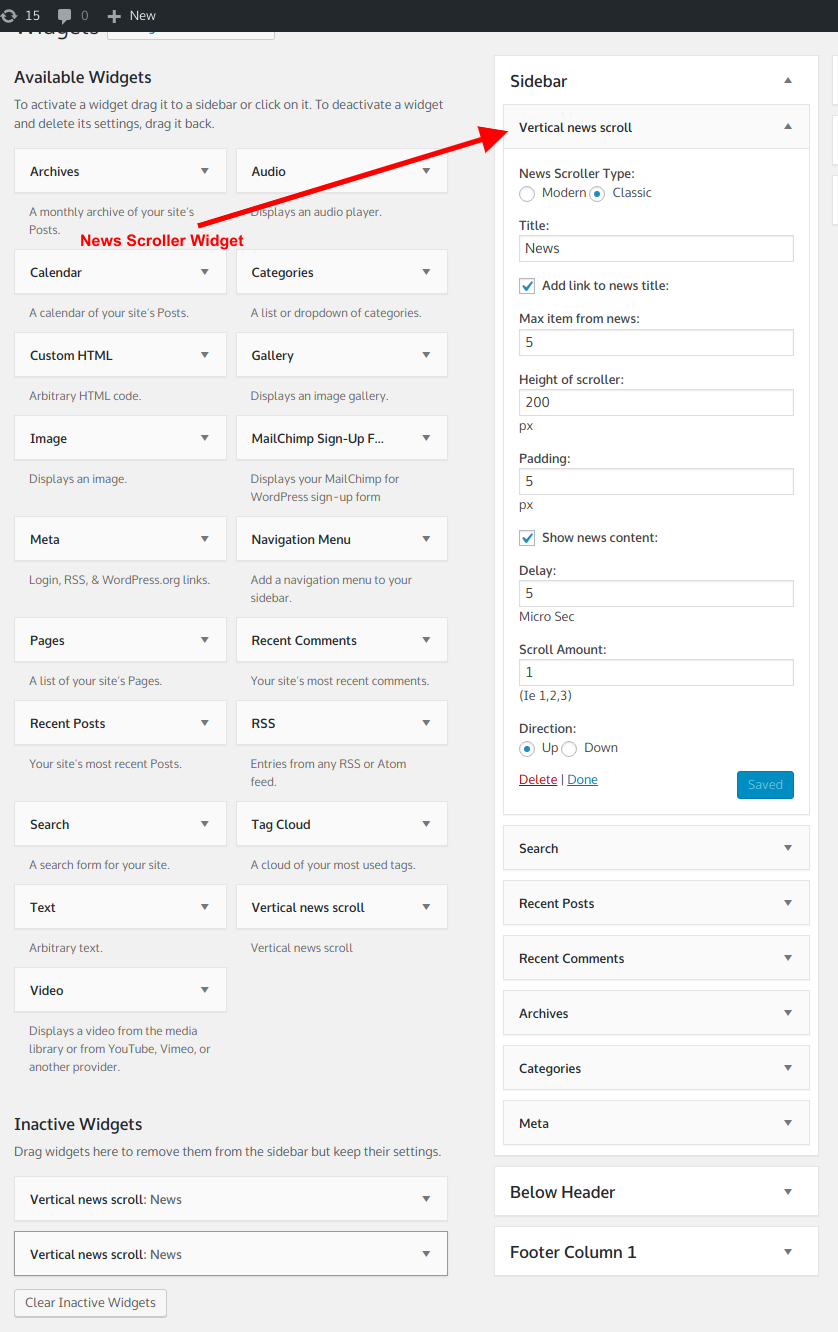Expand the RSS widget
The image size is (838, 1332).
427,723
